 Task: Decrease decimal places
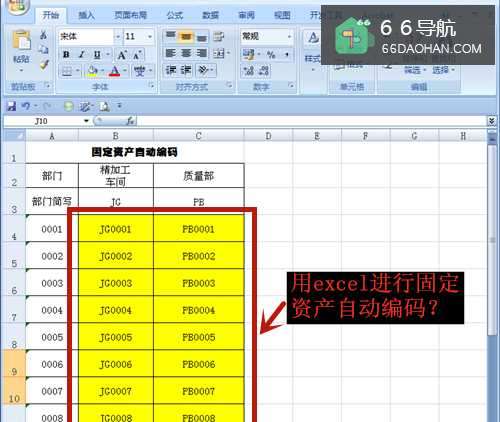[x=264, y=71]
